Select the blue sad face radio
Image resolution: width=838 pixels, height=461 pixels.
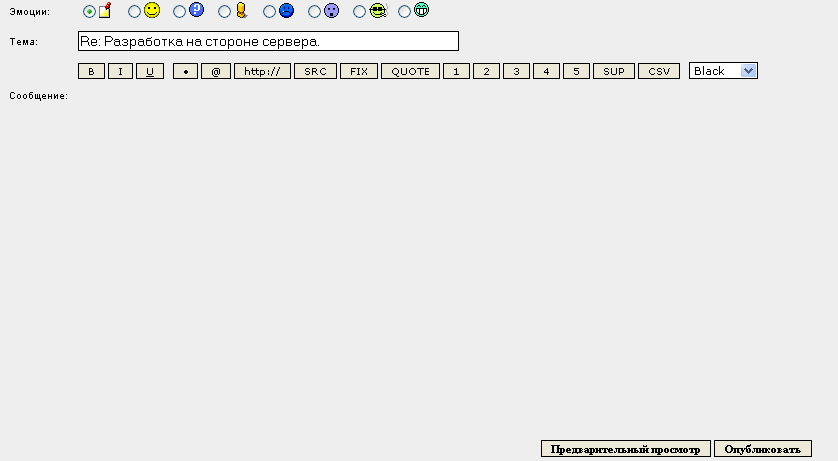click(x=269, y=11)
